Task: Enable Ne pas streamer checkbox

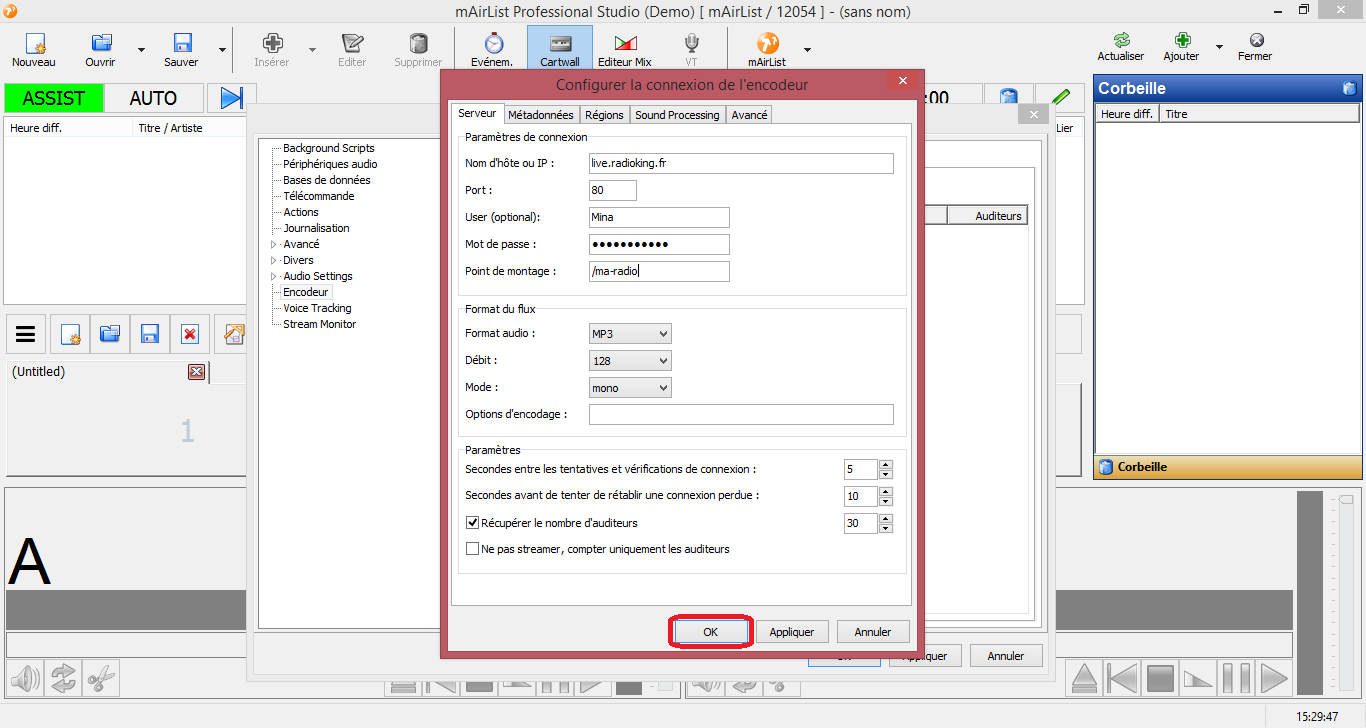Action: 473,549
